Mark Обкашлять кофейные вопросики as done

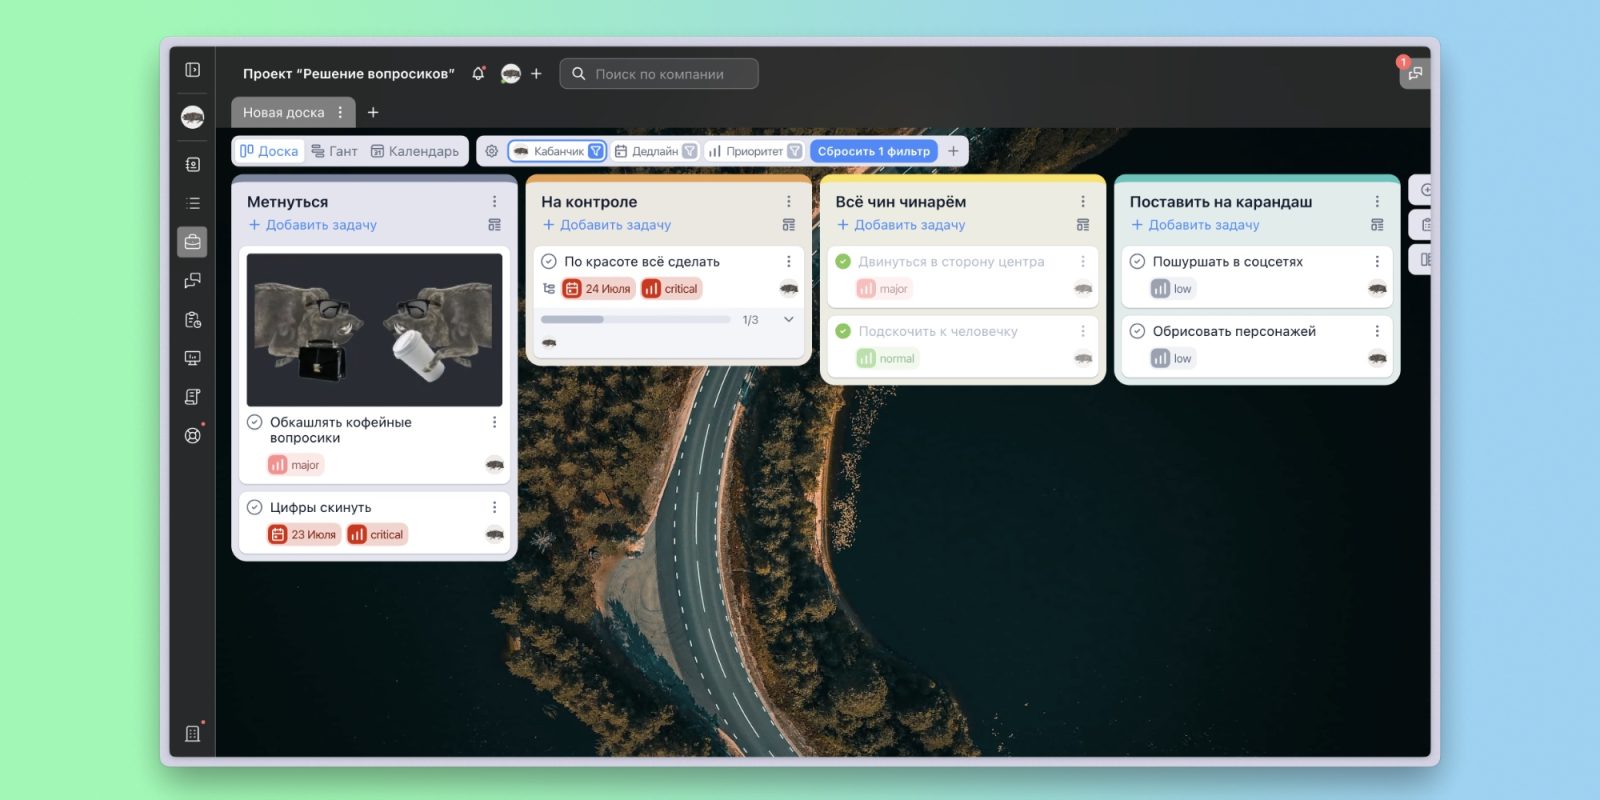[254, 423]
